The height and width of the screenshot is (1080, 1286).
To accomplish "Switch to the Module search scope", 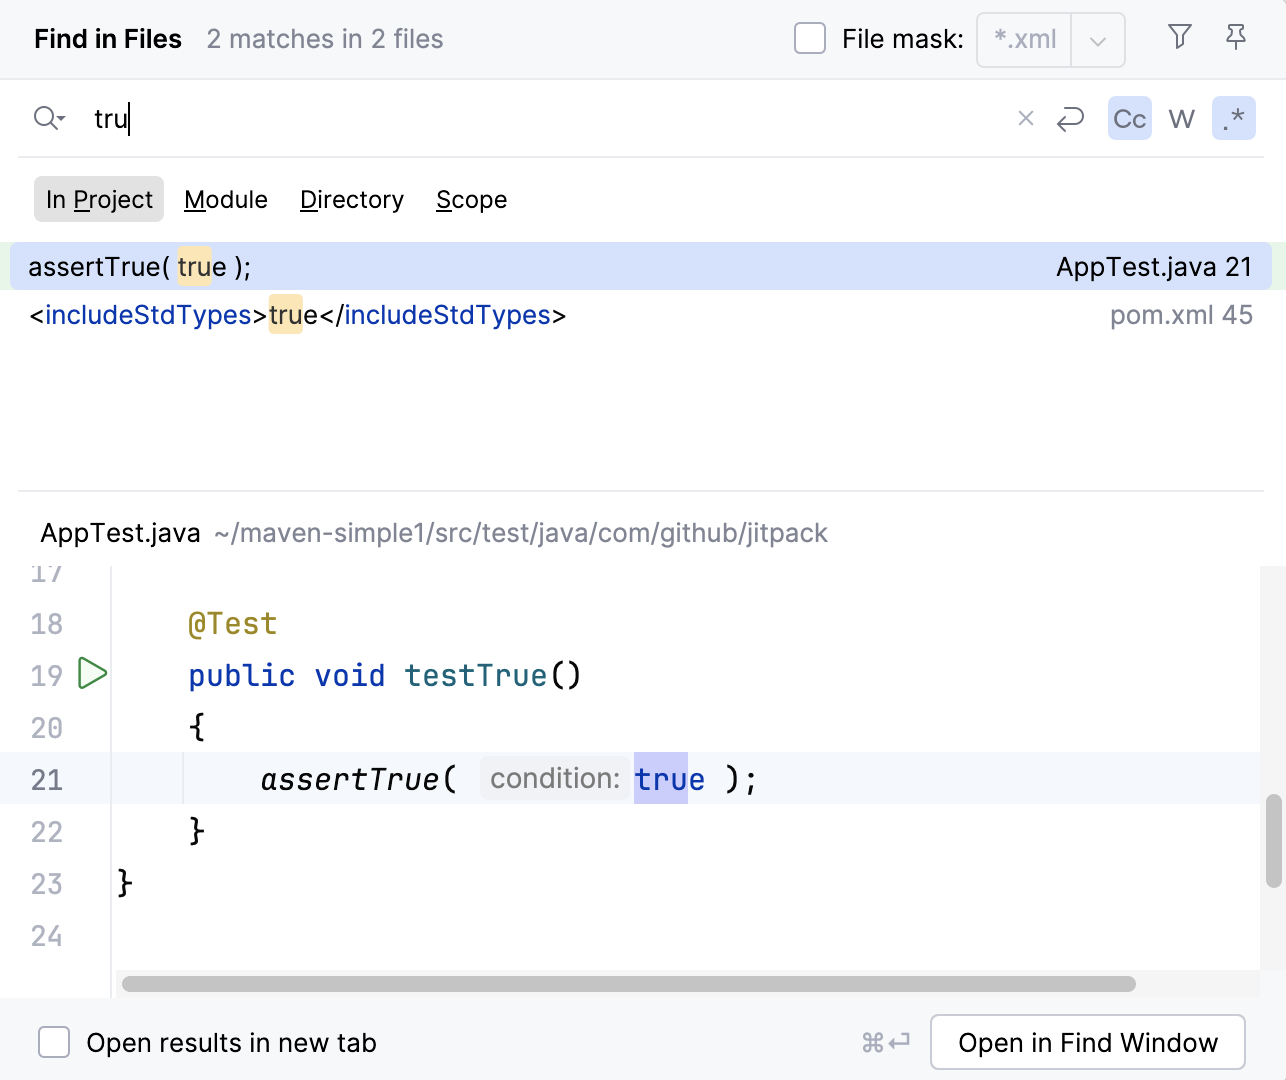I will click(225, 199).
